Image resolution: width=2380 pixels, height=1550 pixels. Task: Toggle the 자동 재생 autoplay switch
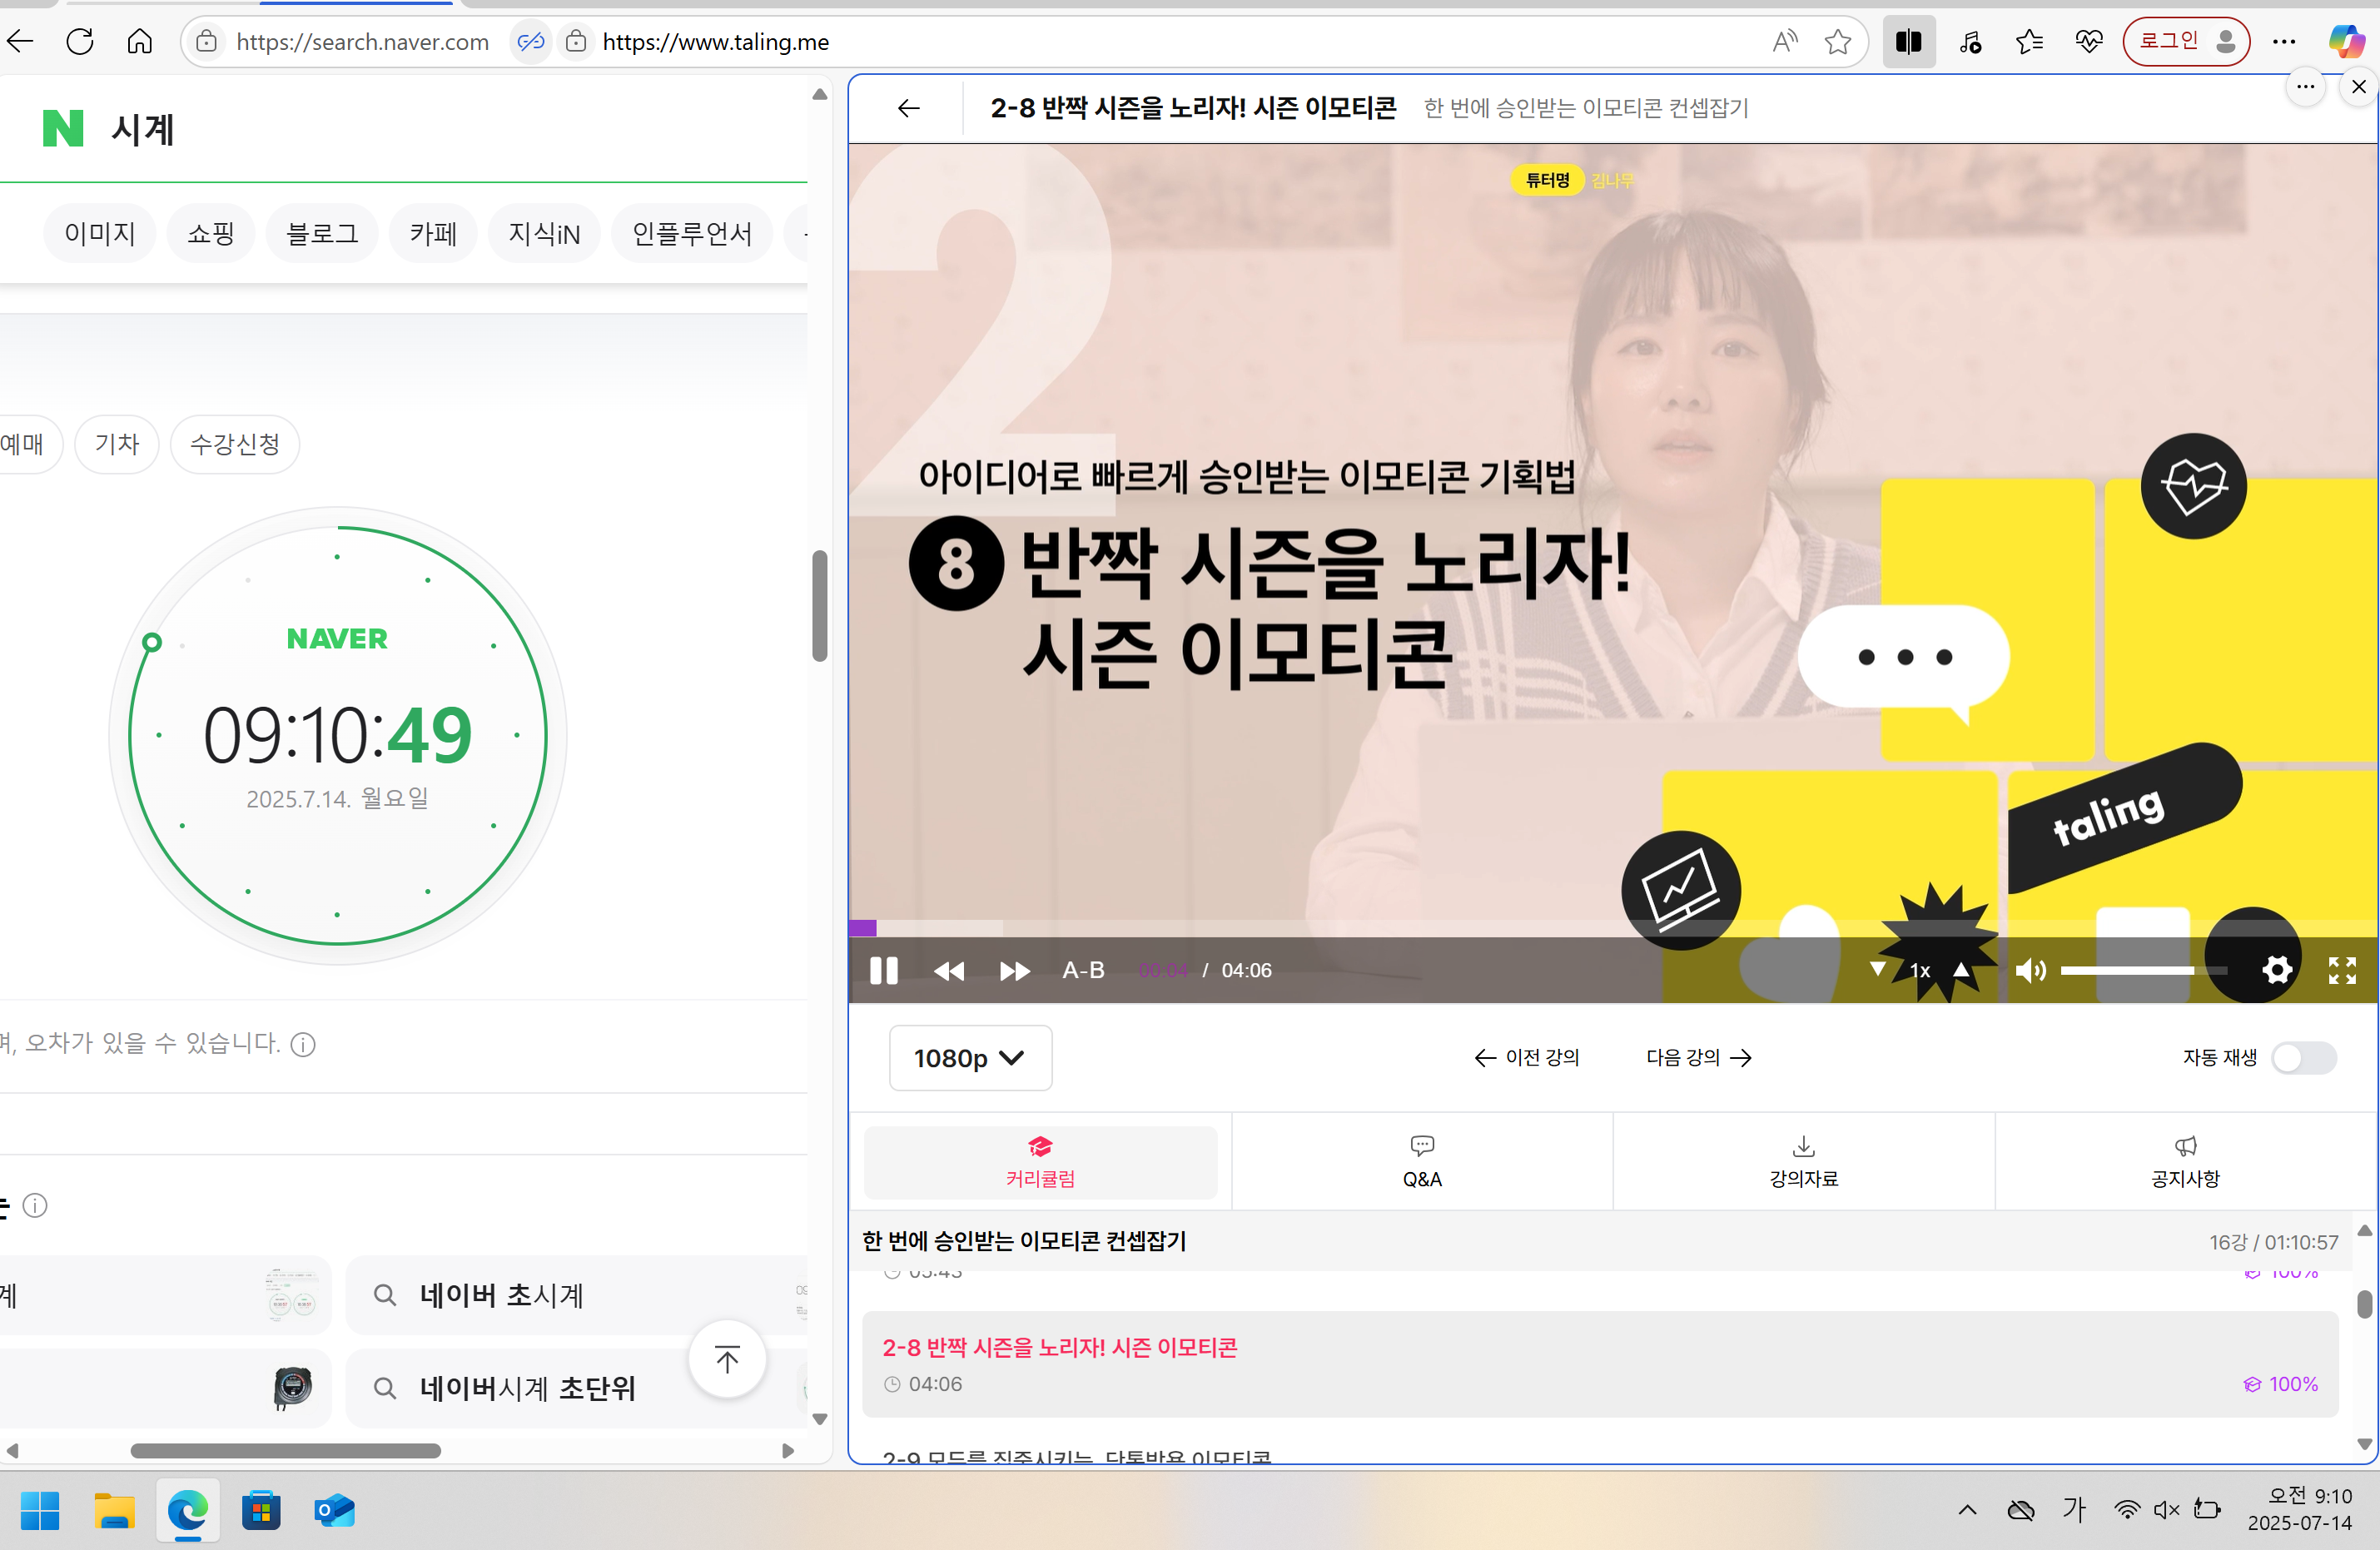tap(2303, 1058)
